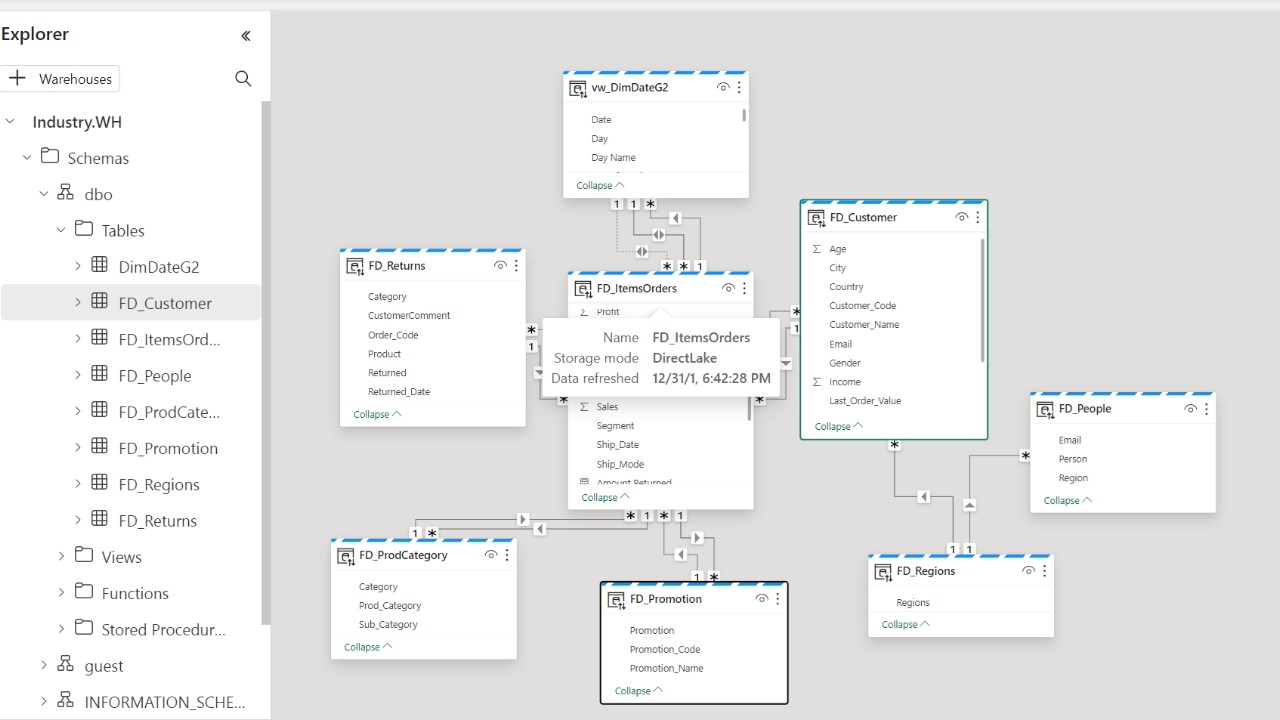
Task: Collapse the vw_DimDateG2 table card
Action: [x=600, y=185]
